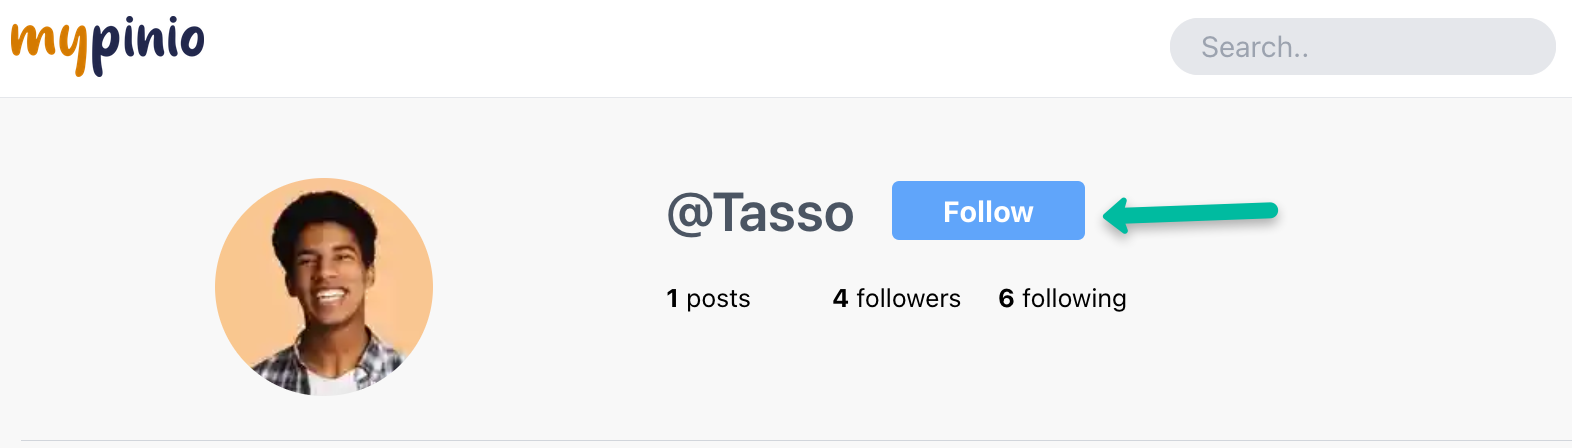
Task: Click the @ symbol before Tasso
Action: click(689, 213)
